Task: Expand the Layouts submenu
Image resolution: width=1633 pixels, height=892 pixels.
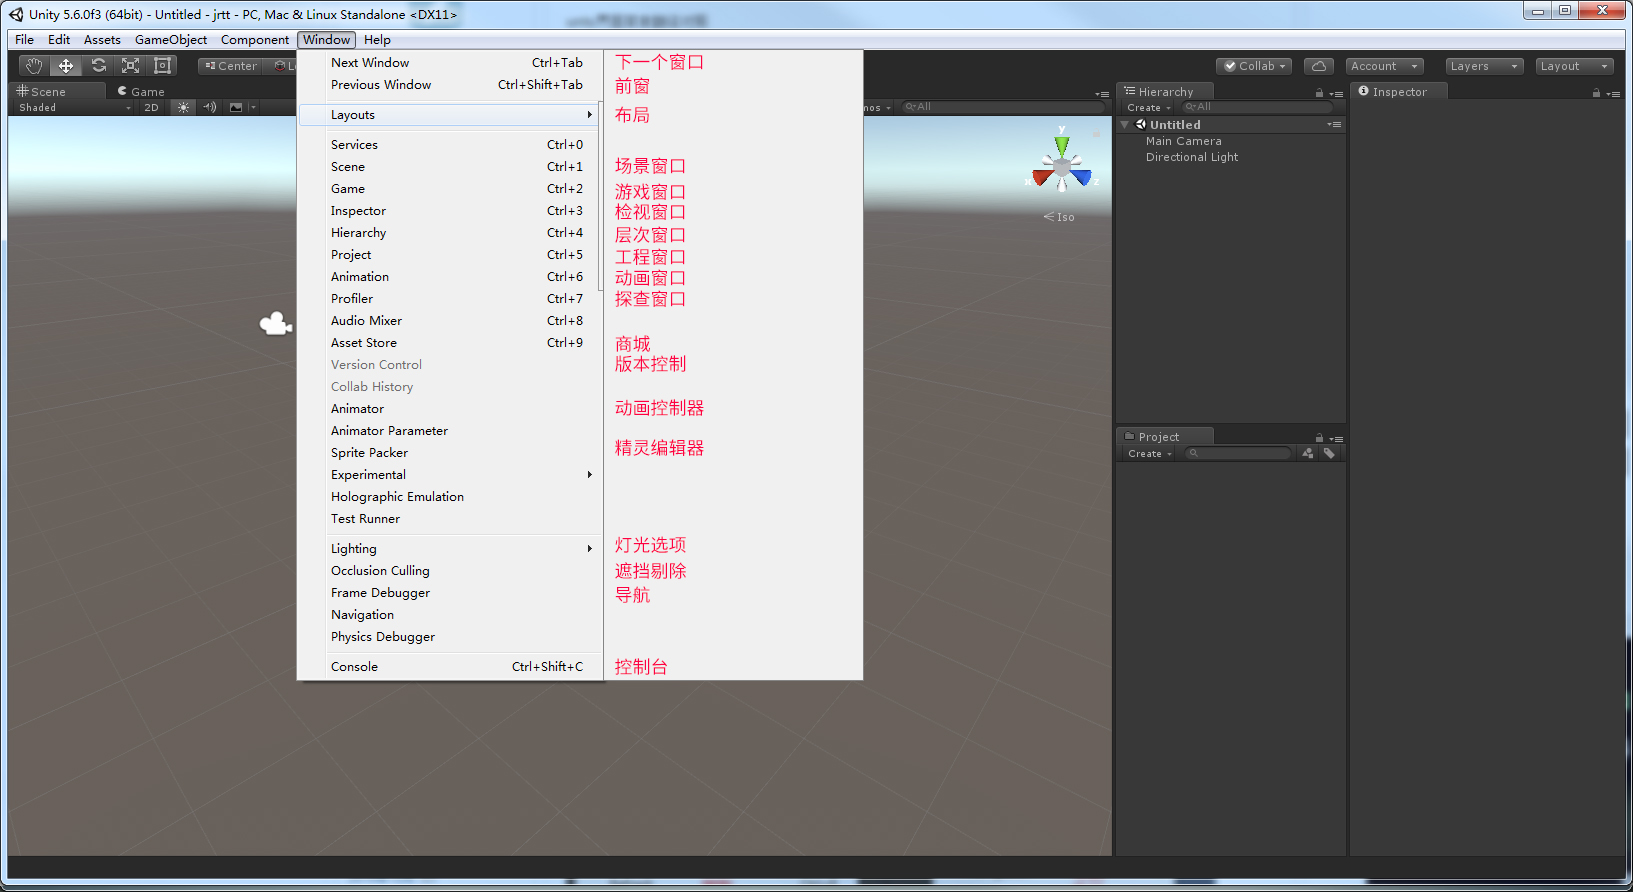Action: pos(451,115)
